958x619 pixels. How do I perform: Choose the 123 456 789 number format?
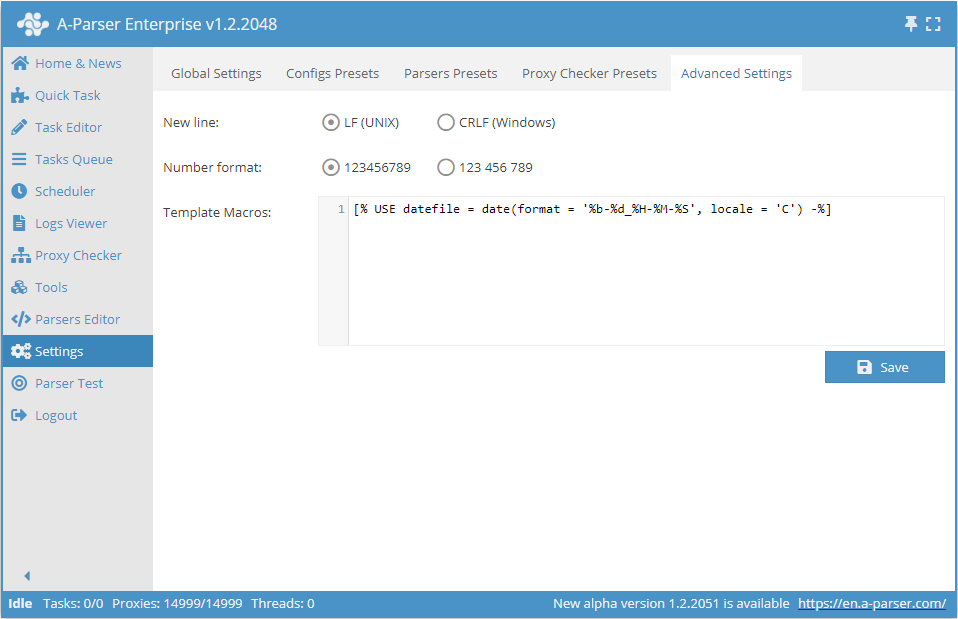446,167
